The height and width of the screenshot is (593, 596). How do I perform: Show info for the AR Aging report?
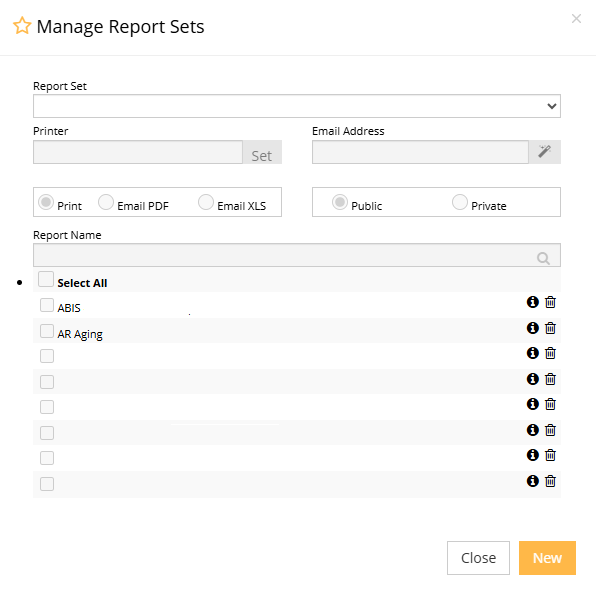click(x=533, y=328)
